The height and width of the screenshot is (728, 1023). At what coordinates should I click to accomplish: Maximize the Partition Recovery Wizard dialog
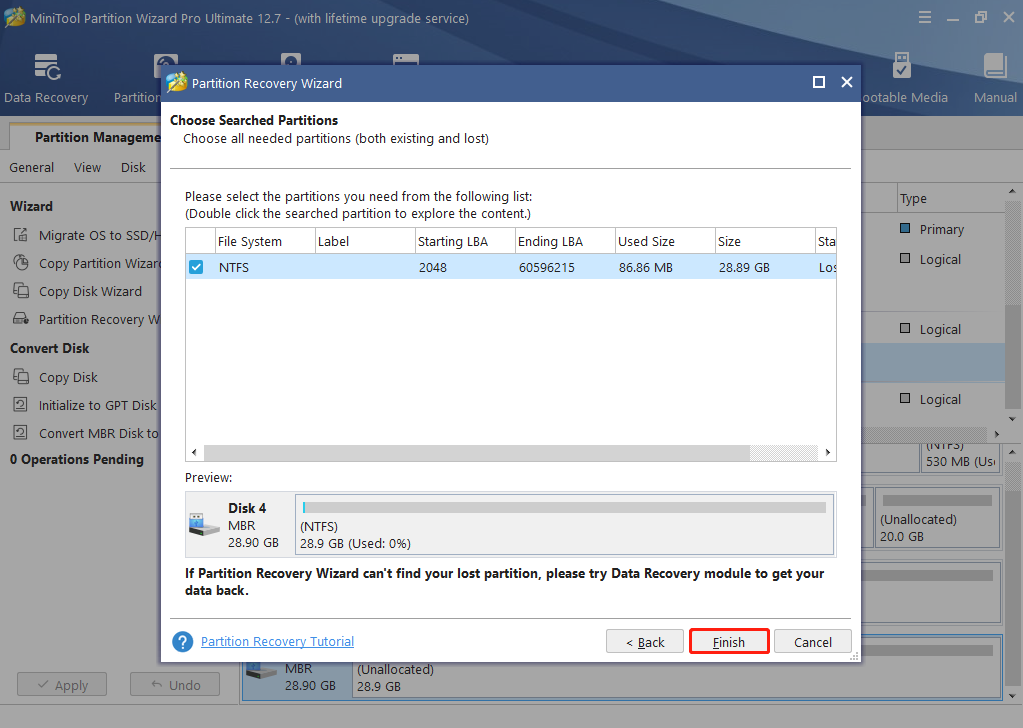pyautogui.click(x=819, y=82)
